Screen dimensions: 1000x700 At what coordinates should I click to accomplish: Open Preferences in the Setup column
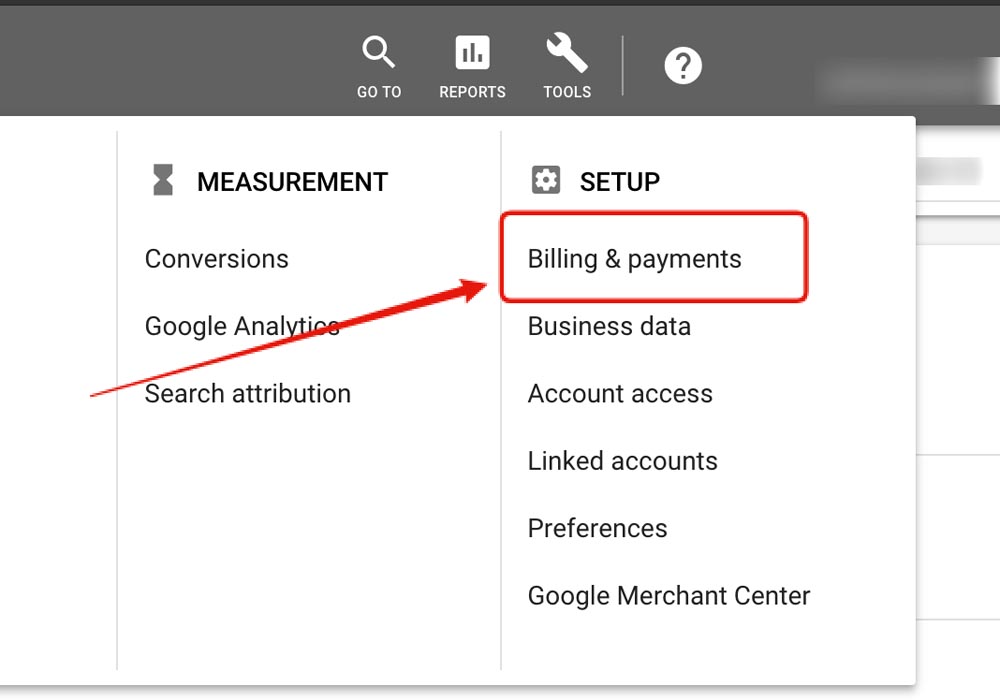point(597,528)
